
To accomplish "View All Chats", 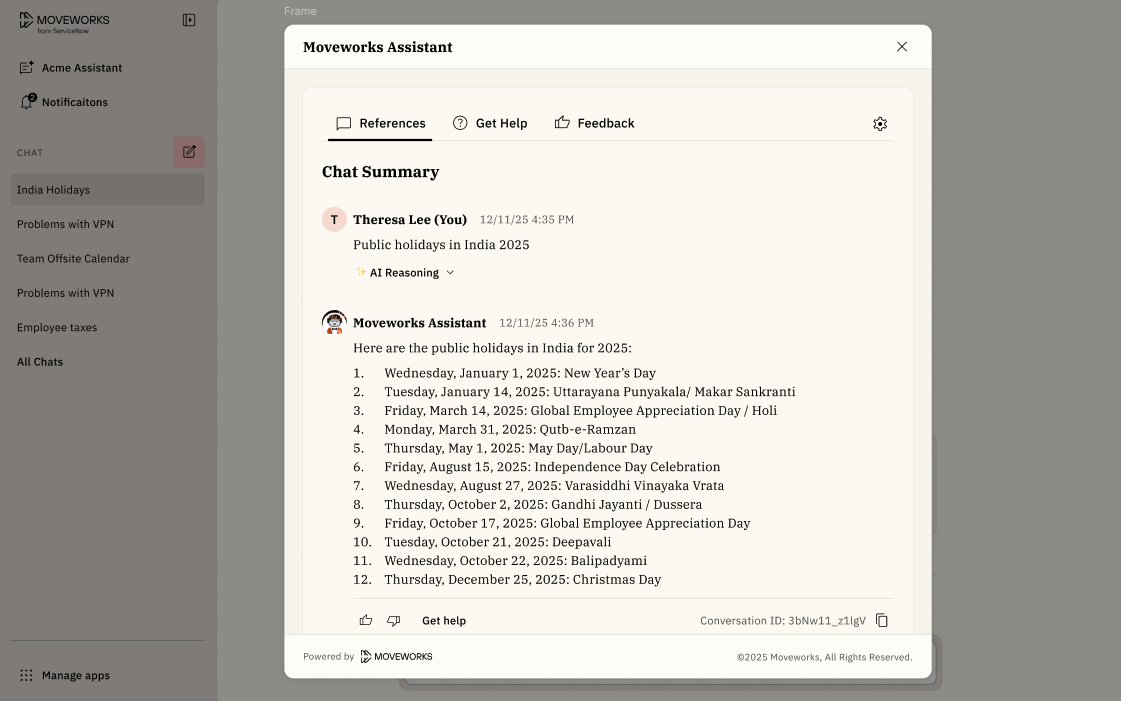I will 40,362.
